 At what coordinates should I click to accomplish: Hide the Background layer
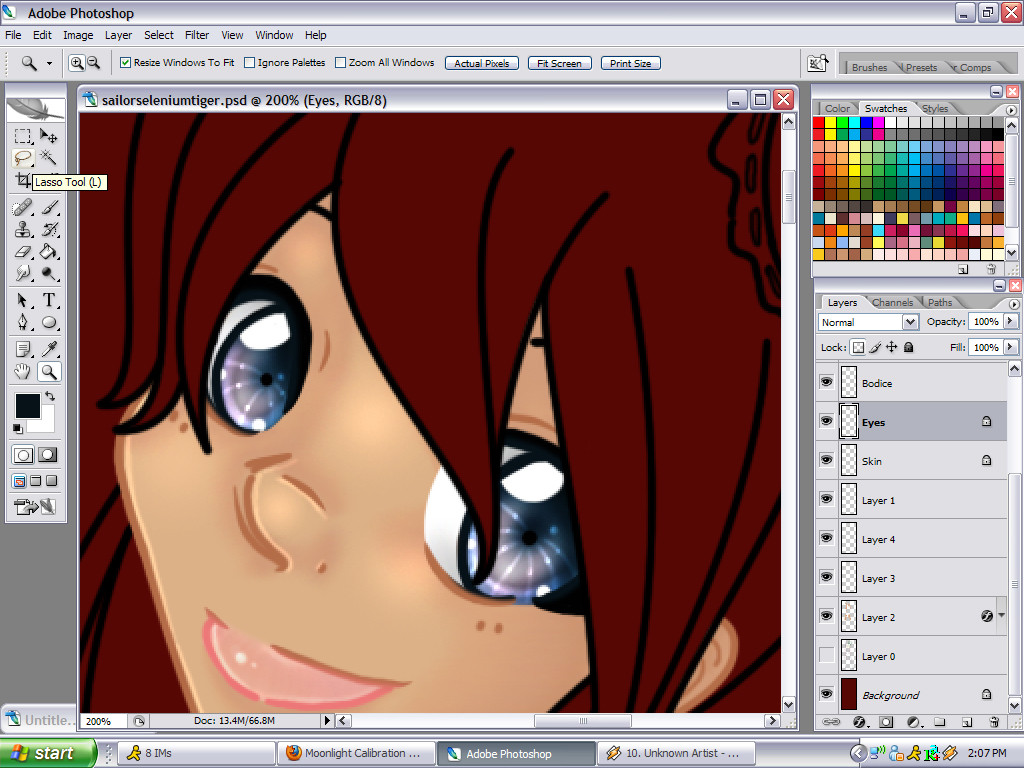pyautogui.click(x=827, y=694)
